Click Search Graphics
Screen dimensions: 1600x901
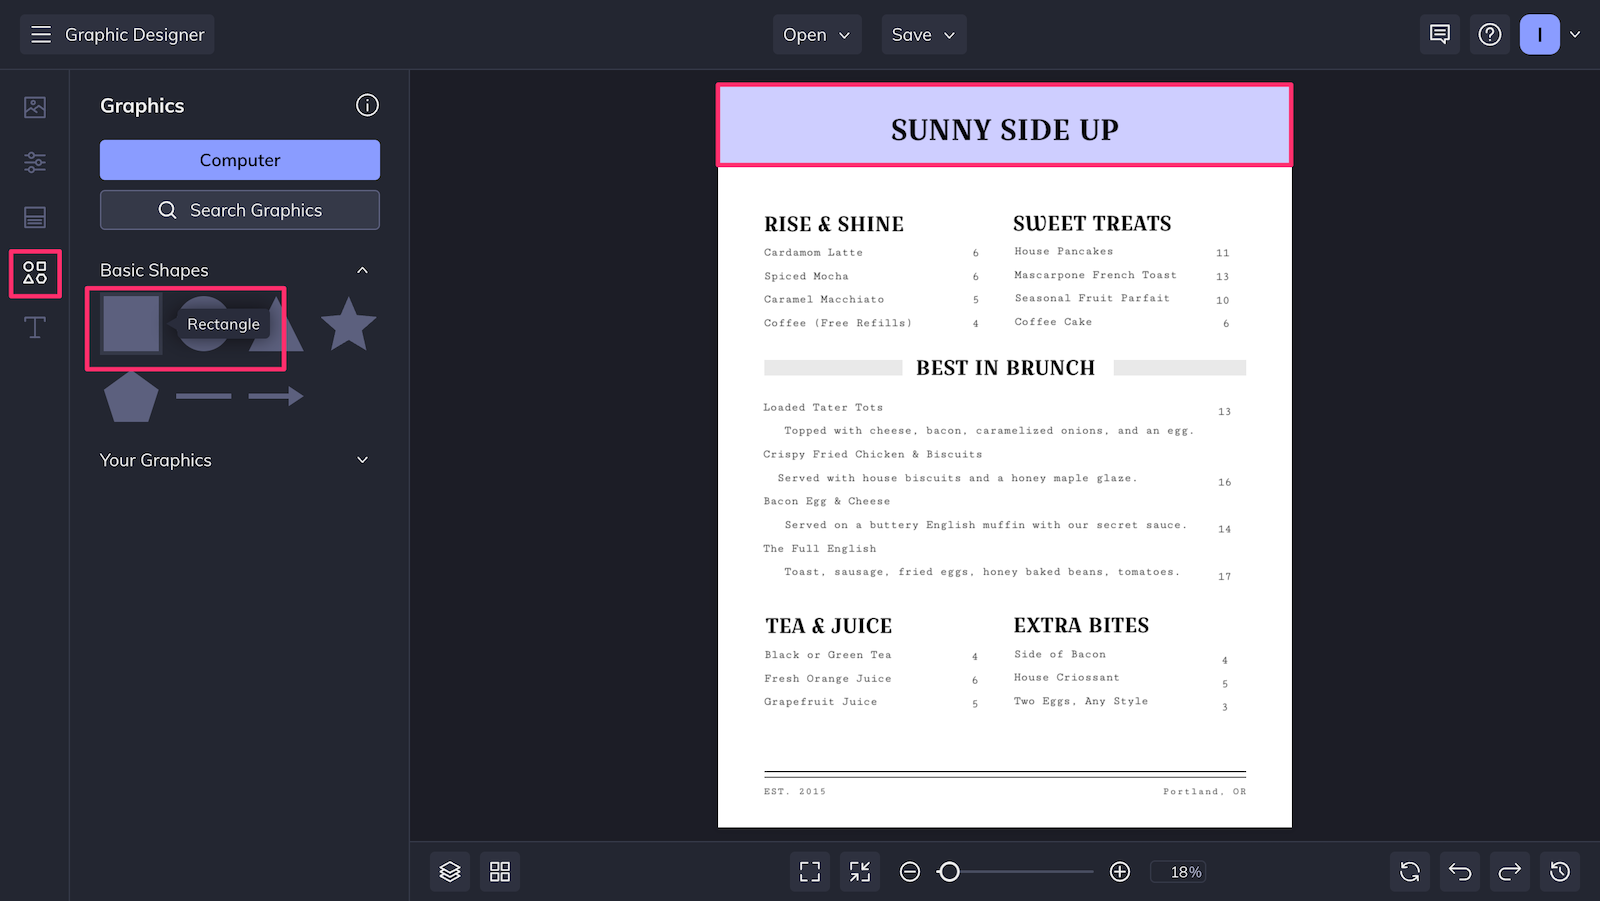click(x=239, y=210)
